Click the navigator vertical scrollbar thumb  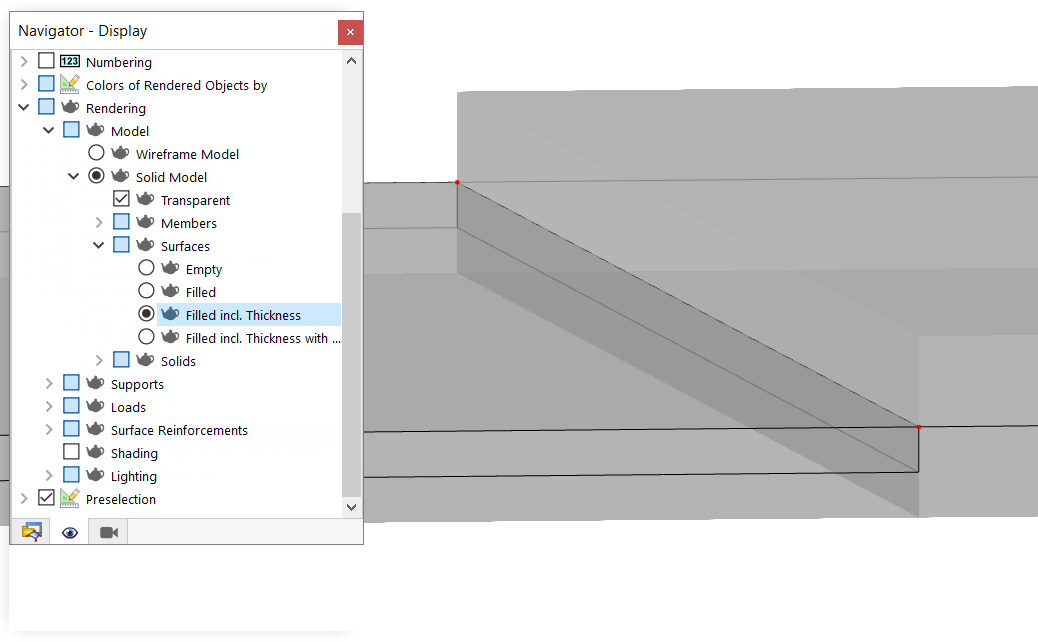point(352,354)
